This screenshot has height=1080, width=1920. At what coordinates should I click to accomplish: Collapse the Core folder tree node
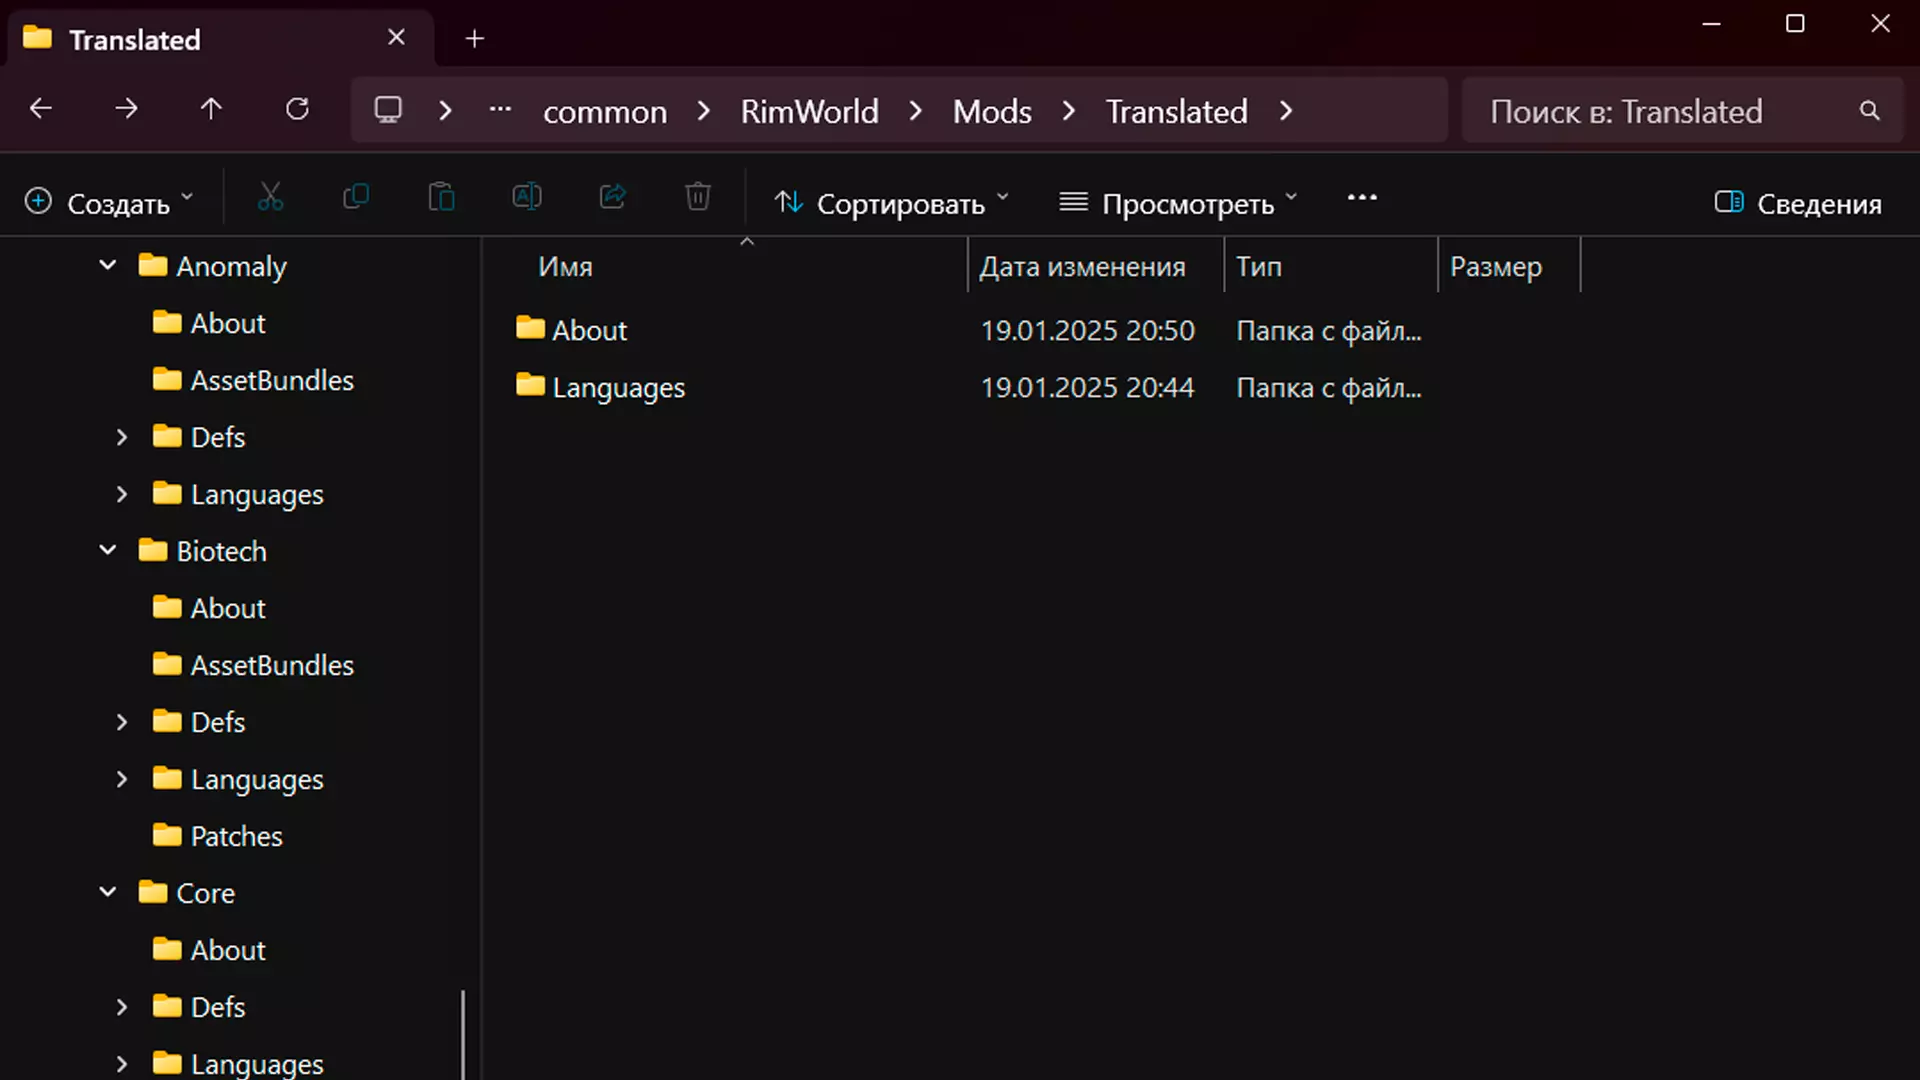[x=108, y=892]
